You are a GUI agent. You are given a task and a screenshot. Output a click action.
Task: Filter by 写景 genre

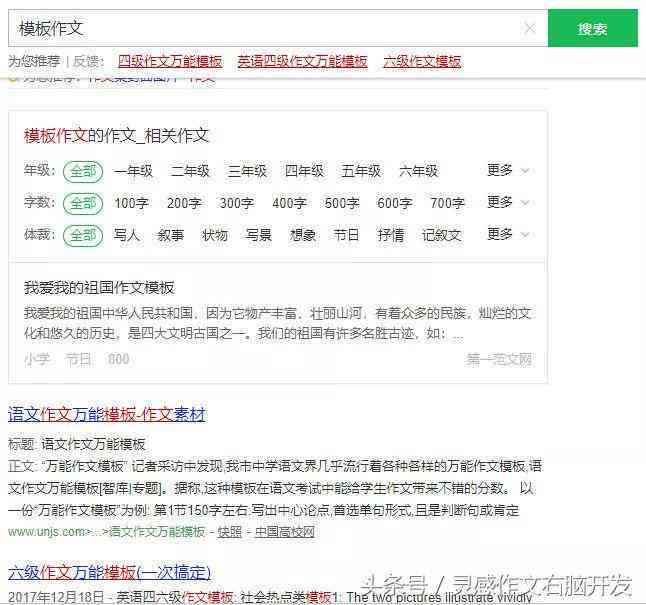[x=258, y=235]
